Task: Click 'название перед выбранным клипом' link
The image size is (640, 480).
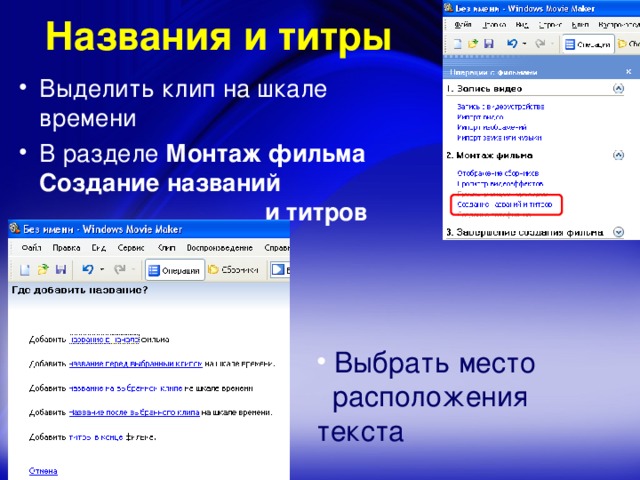Action: [136, 363]
